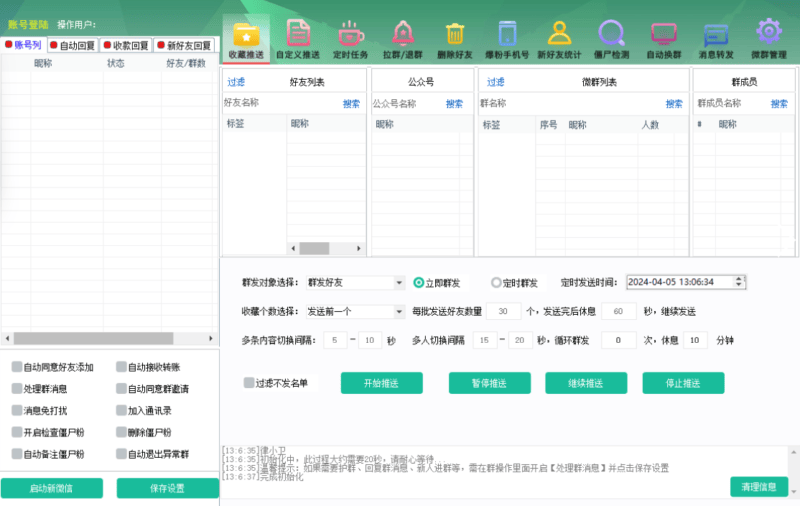
Task: Open the 自定义推送 custom push tool
Action: click(x=298, y=40)
